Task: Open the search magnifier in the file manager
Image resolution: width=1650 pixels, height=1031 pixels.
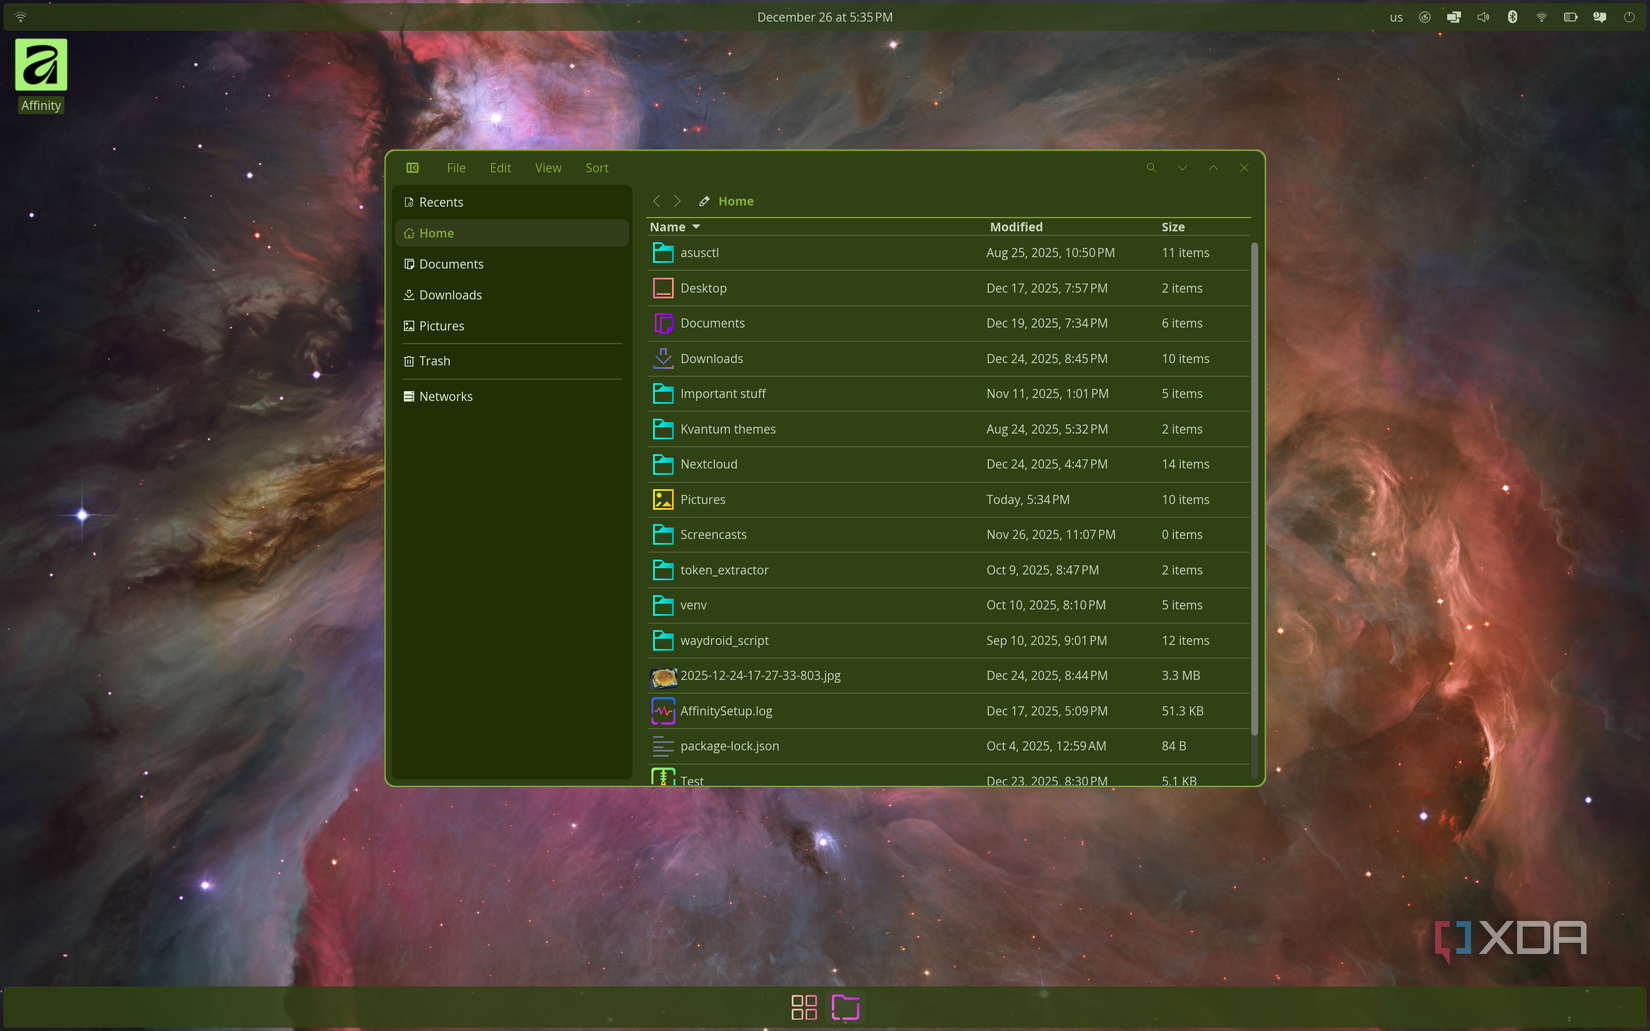Action: pos(1151,168)
